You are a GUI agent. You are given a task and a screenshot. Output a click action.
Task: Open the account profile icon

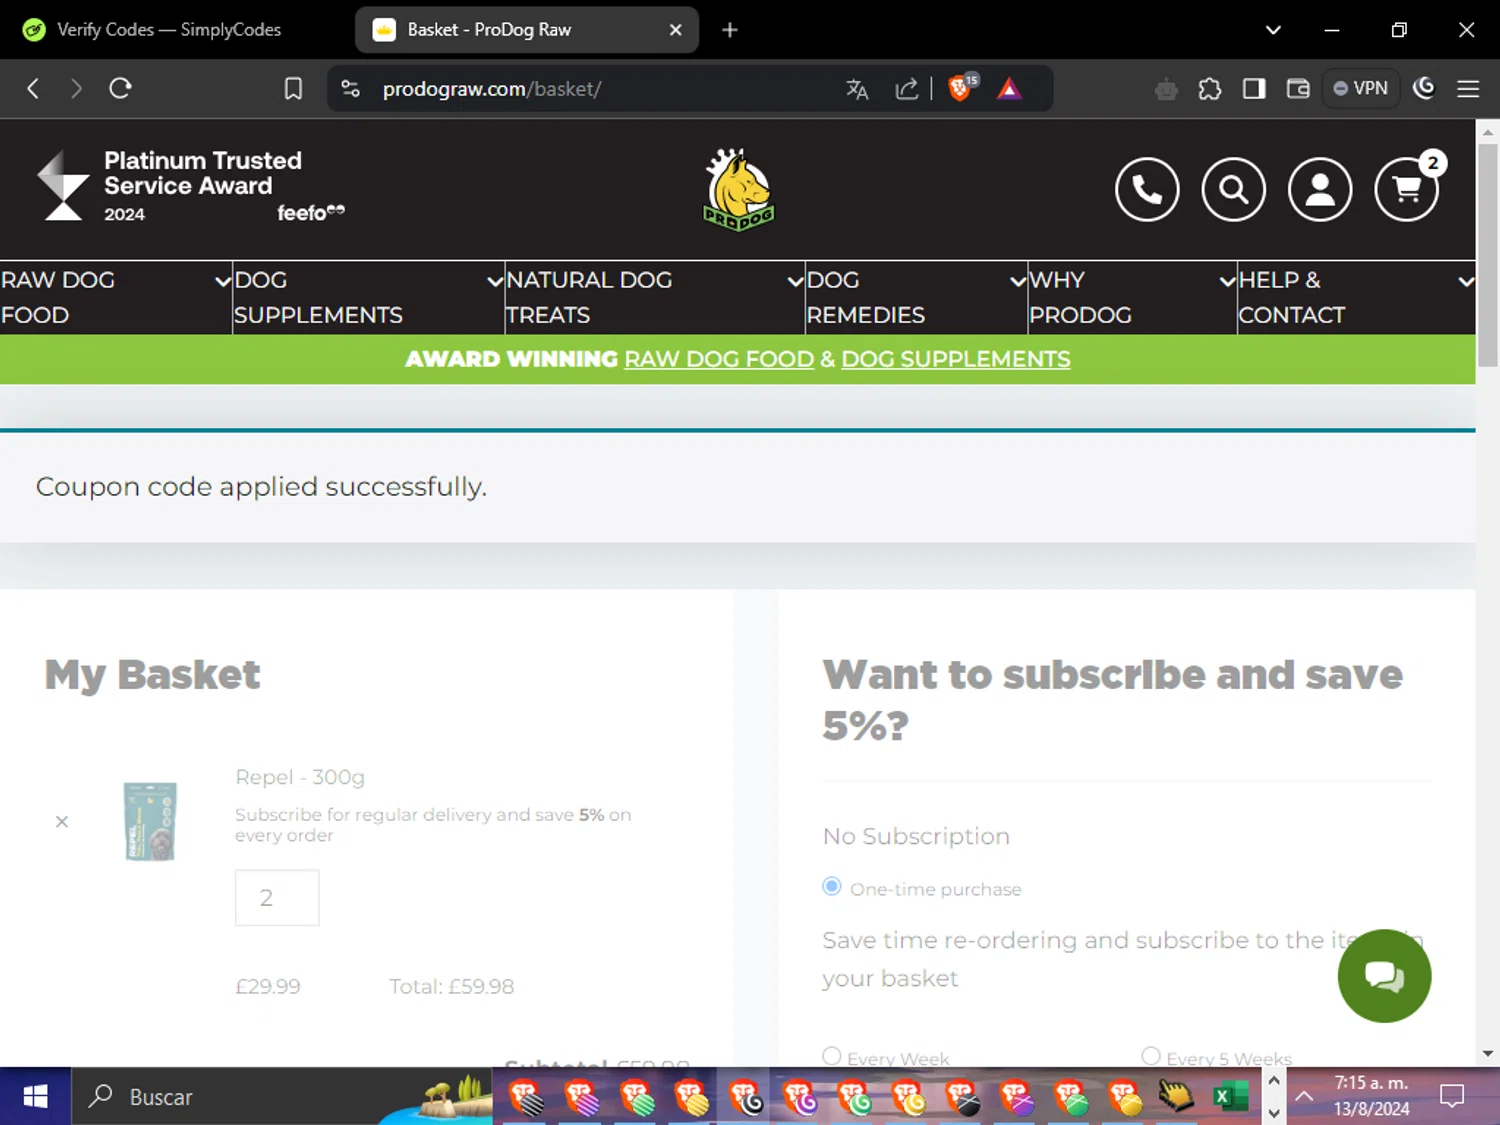pos(1320,189)
